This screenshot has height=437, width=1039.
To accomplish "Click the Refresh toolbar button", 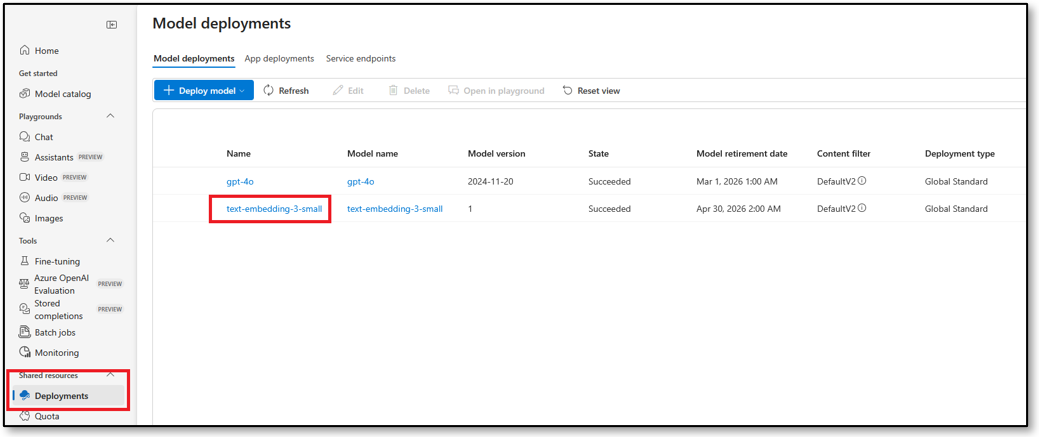I will click(x=286, y=90).
